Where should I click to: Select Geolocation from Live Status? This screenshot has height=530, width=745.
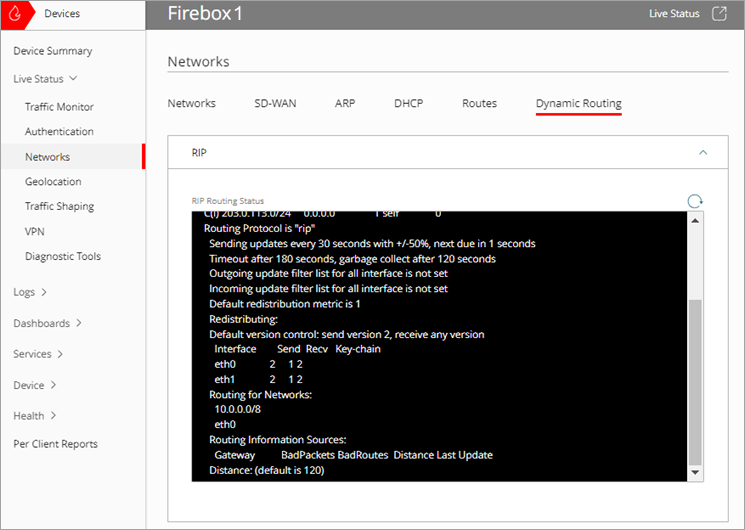coord(53,182)
